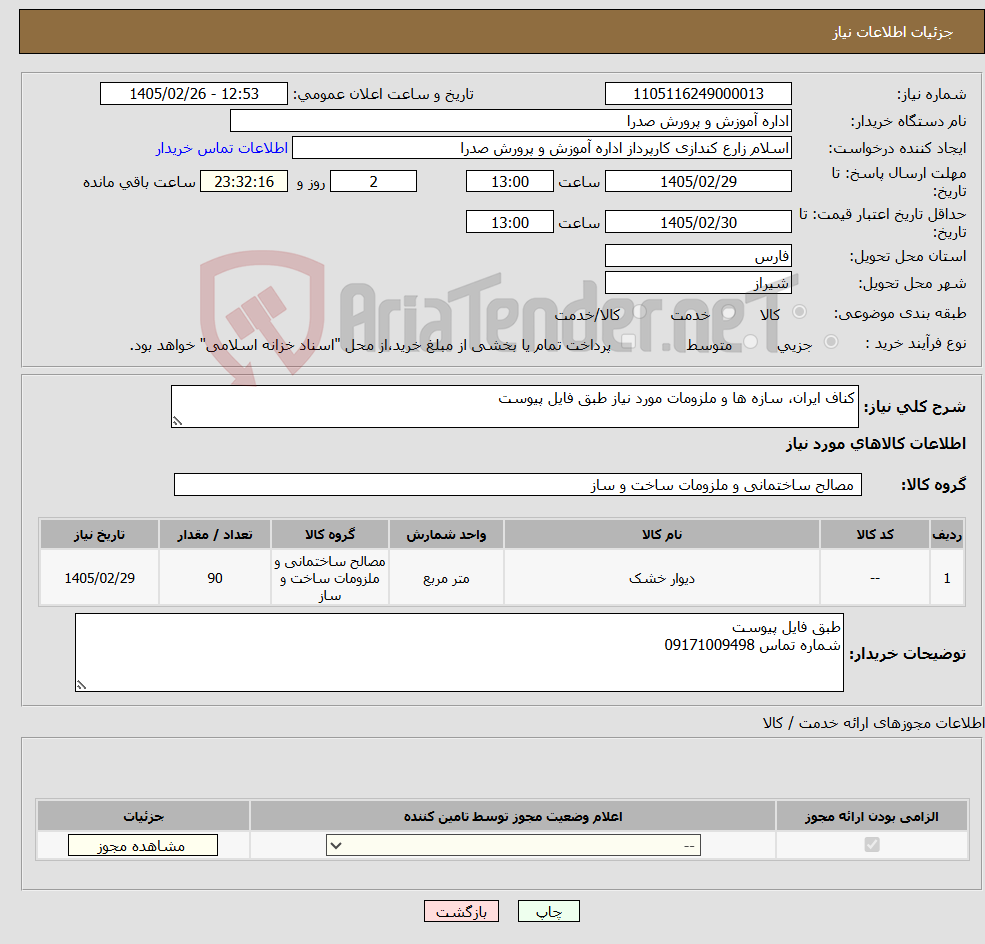985x944 pixels.
Task: Select the جزیی purchase type radio
Action: coord(830,342)
